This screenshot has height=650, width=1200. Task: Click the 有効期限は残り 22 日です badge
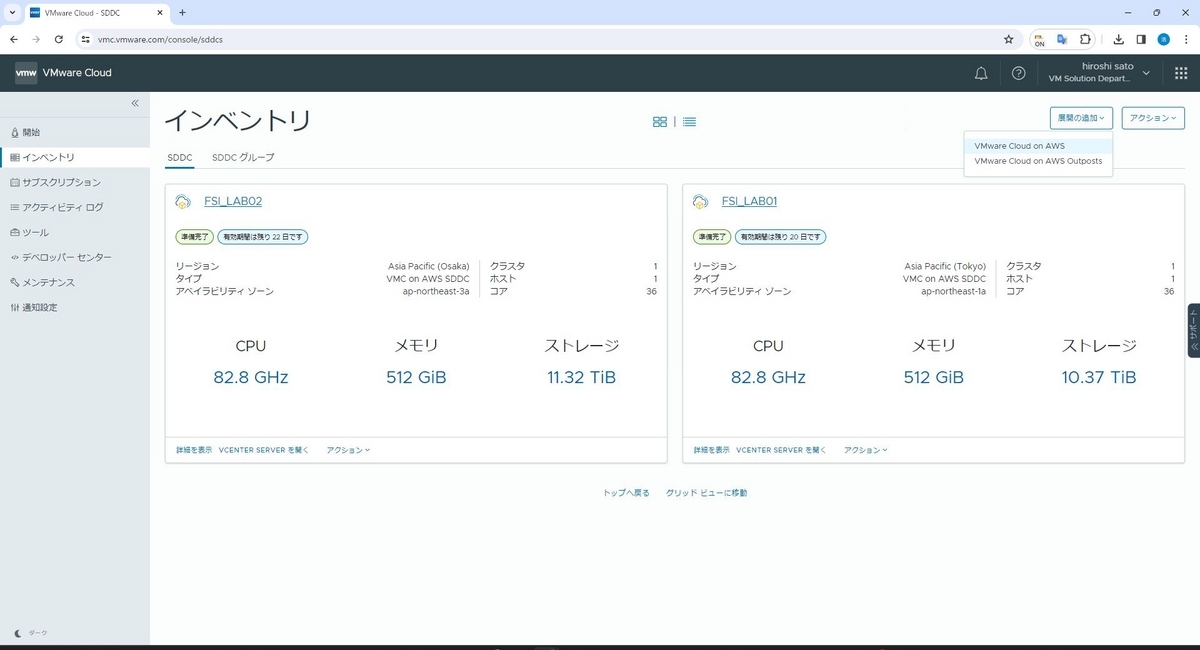263,237
